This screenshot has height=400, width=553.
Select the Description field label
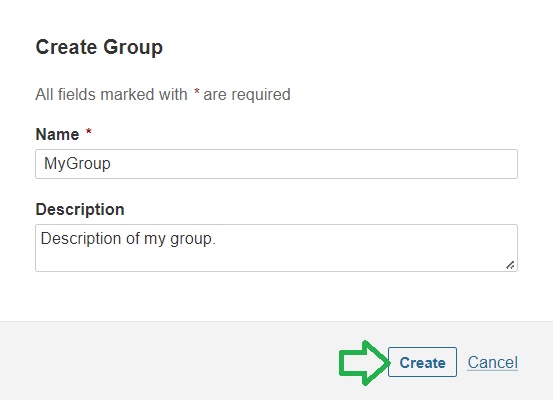point(80,210)
